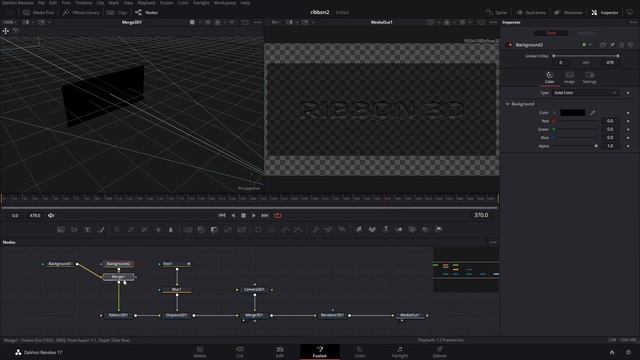The height and width of the screenshot is (360, 640).
Task: Select the Renderer3D1 node
Action: [332, 316]
